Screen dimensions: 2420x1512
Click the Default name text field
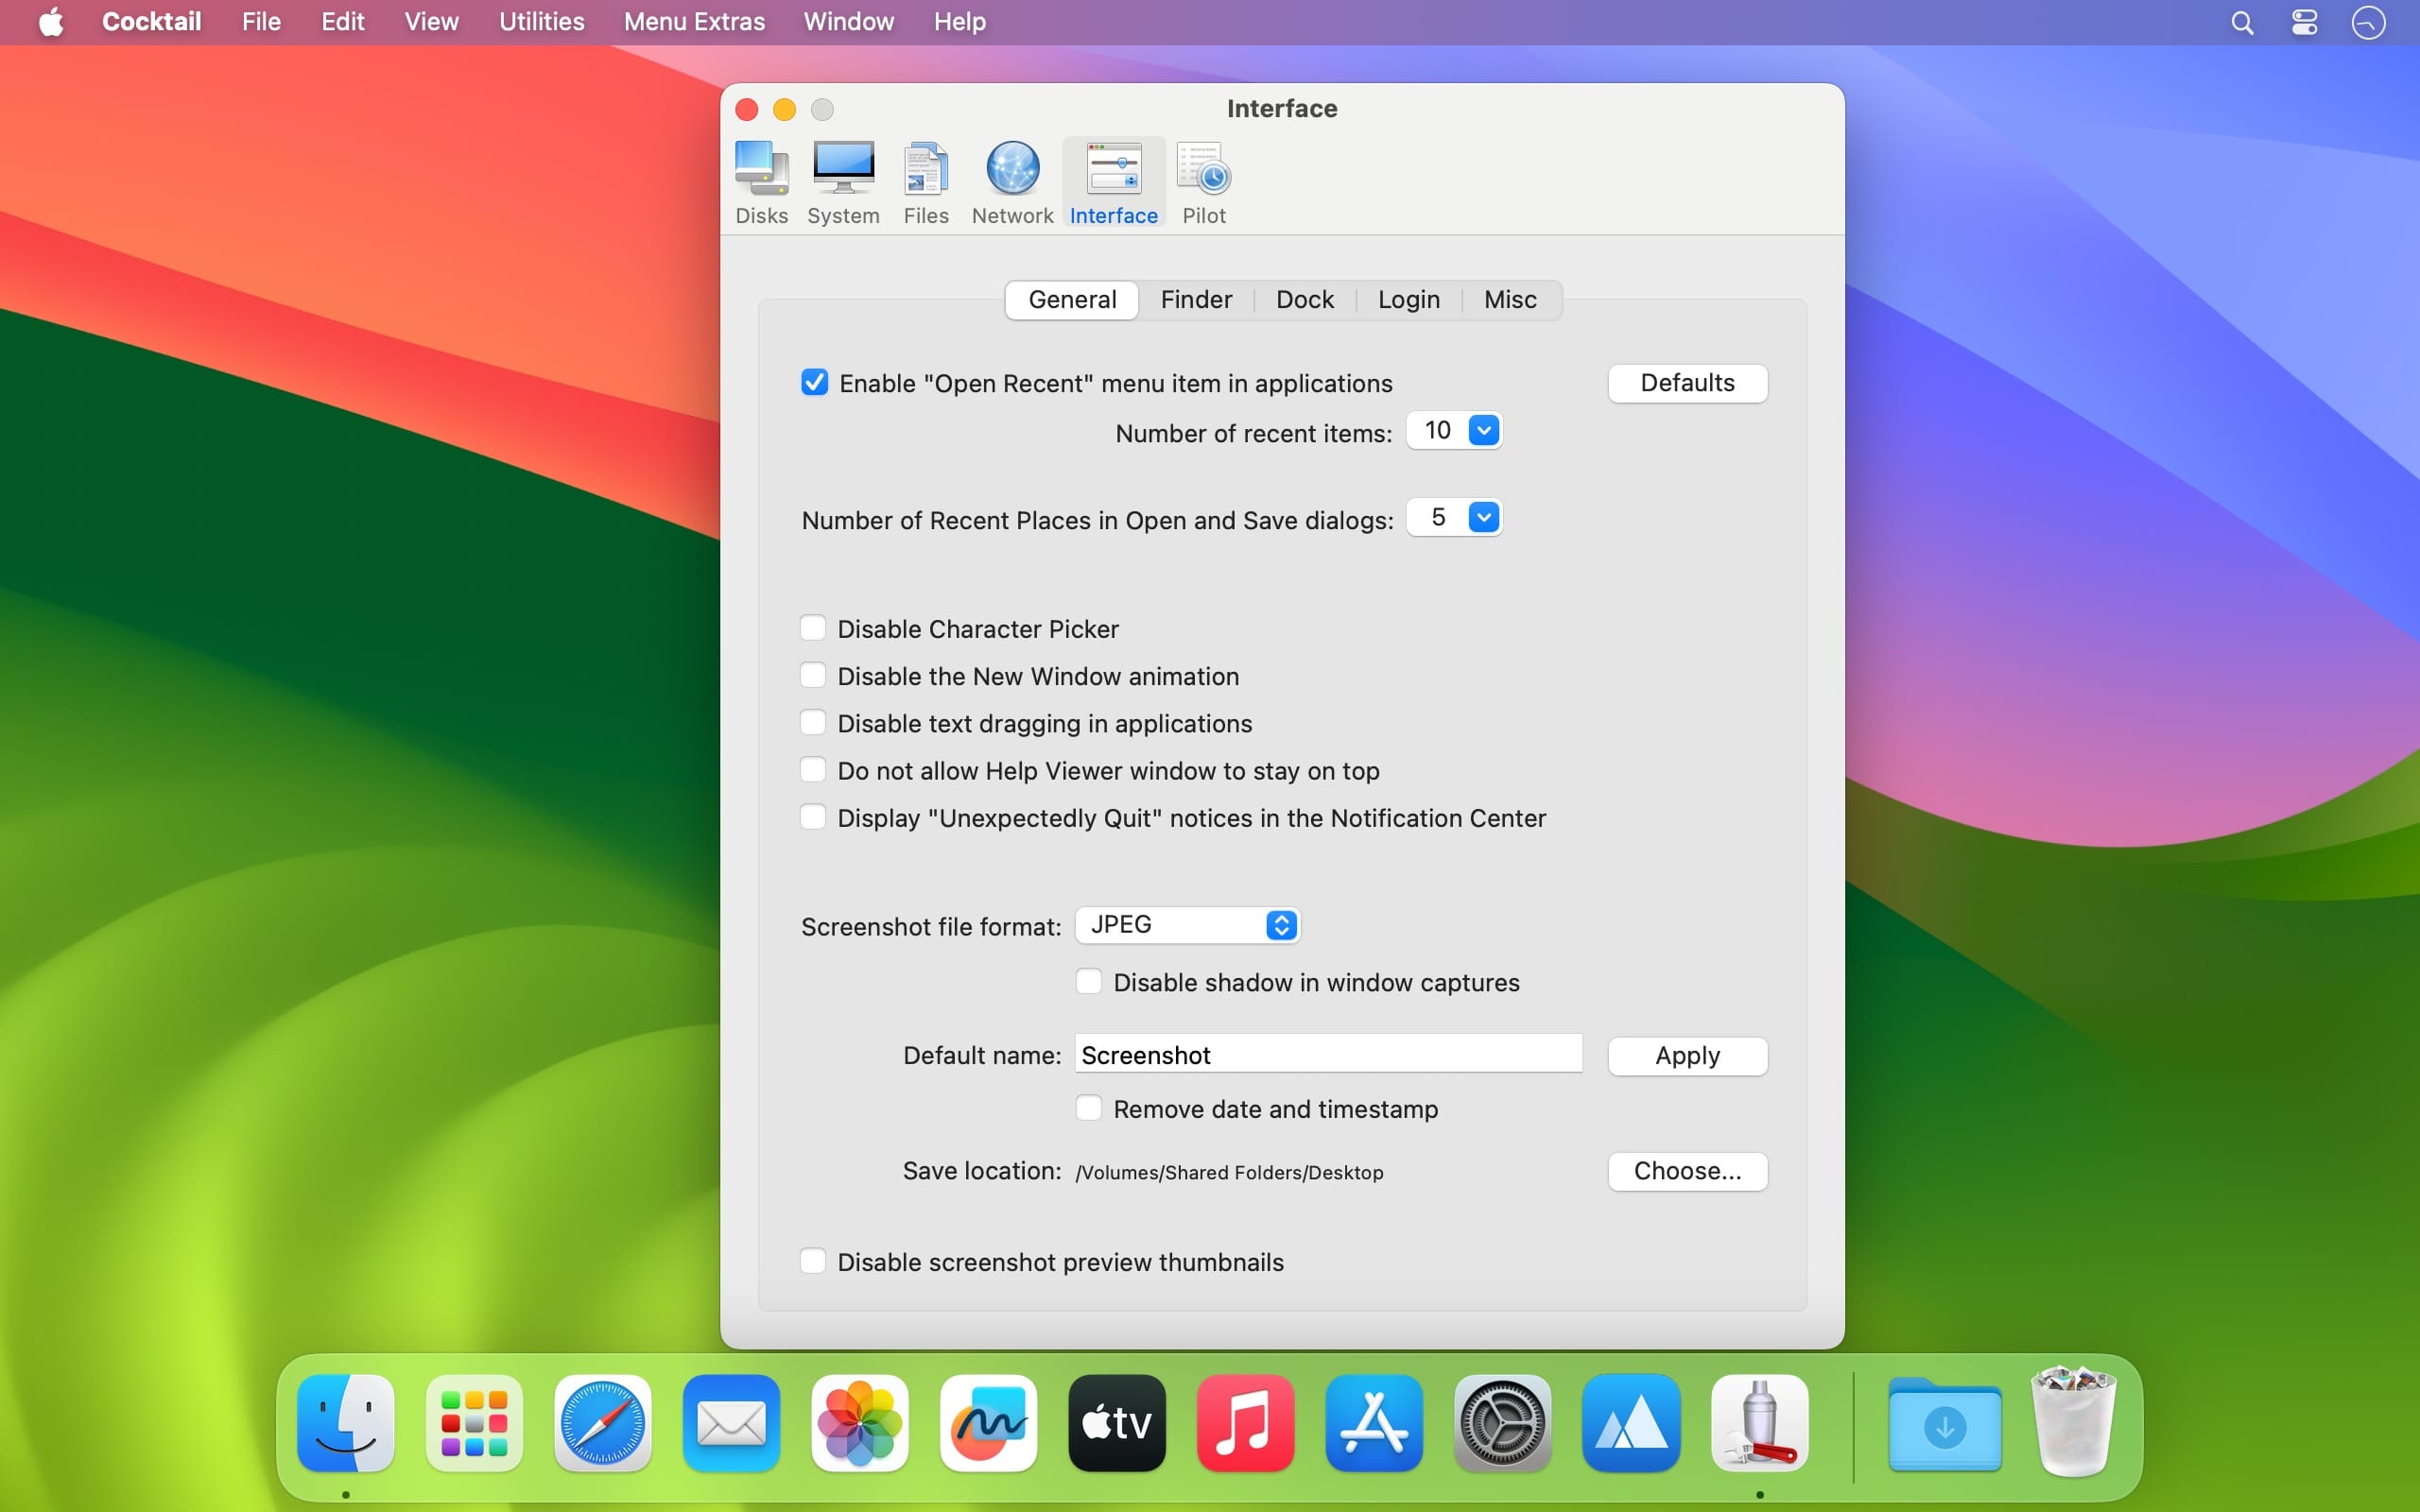pyautogui.click(x=1328, y=1054)
